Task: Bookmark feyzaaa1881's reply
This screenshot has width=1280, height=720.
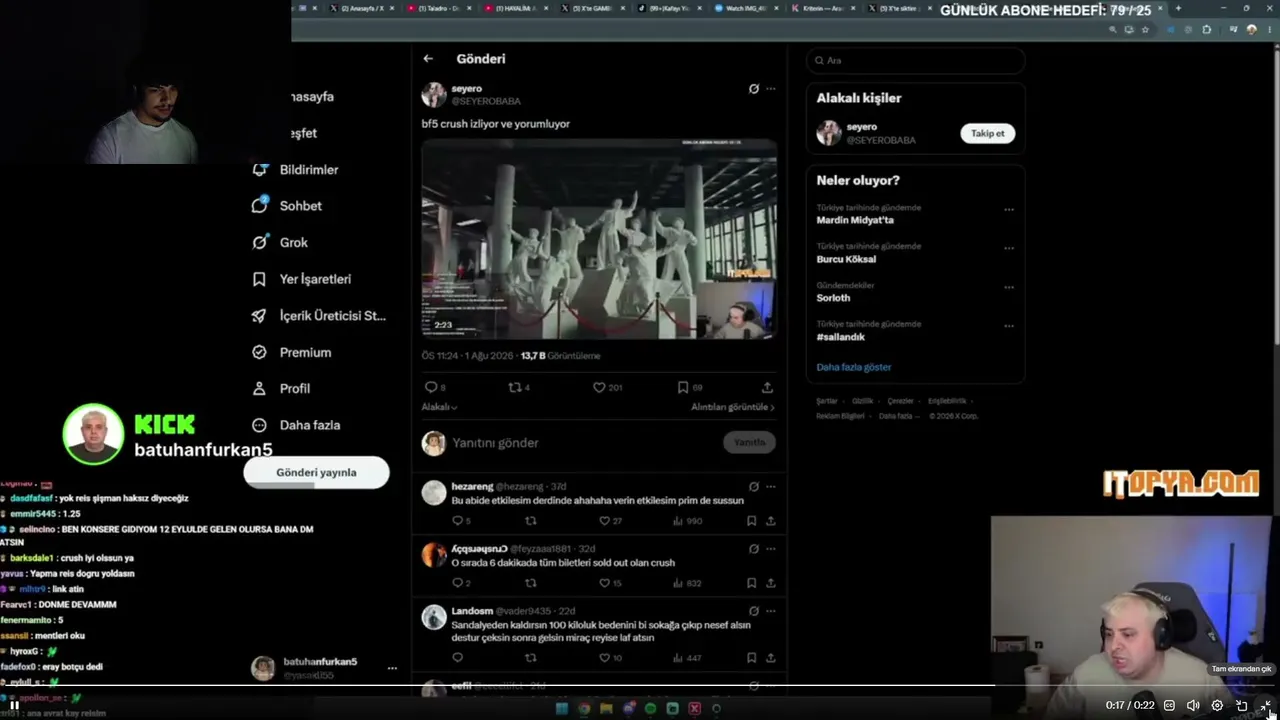Action: coord(751,583)
